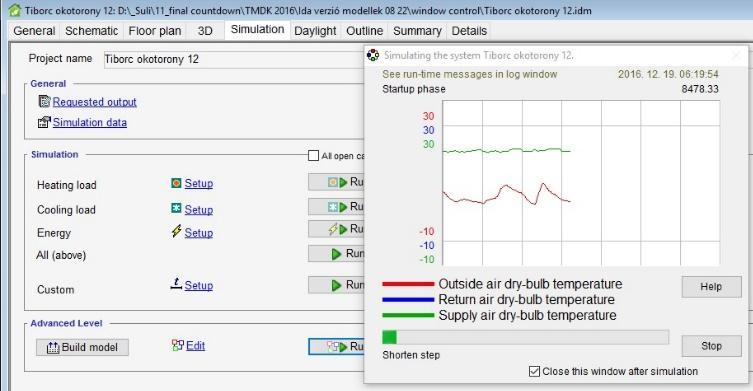The width and height of the screenshot is (753, 391).
Task: Open the General tab
Action: (x=34, y=31)
